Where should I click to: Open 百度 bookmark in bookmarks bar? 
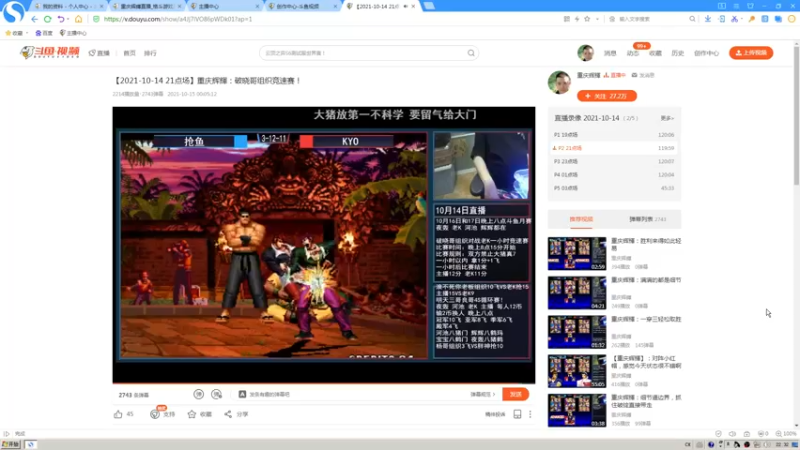coord(44,33)
